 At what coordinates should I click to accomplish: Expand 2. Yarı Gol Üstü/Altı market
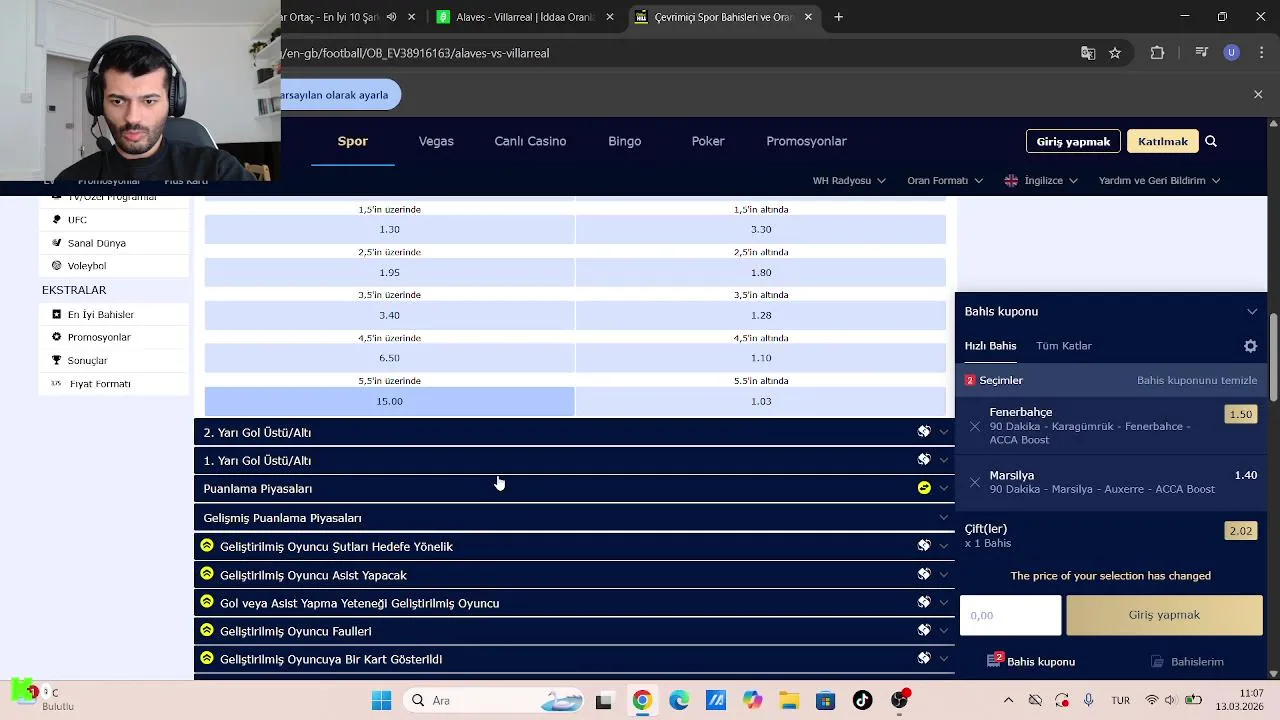click(x=574, y=432)
